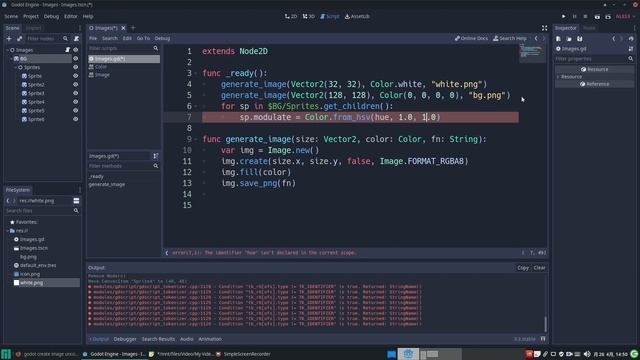Toggle FileSystem split view mode
The height and width of the screenshot is (360, 640).
coord(76,201)
